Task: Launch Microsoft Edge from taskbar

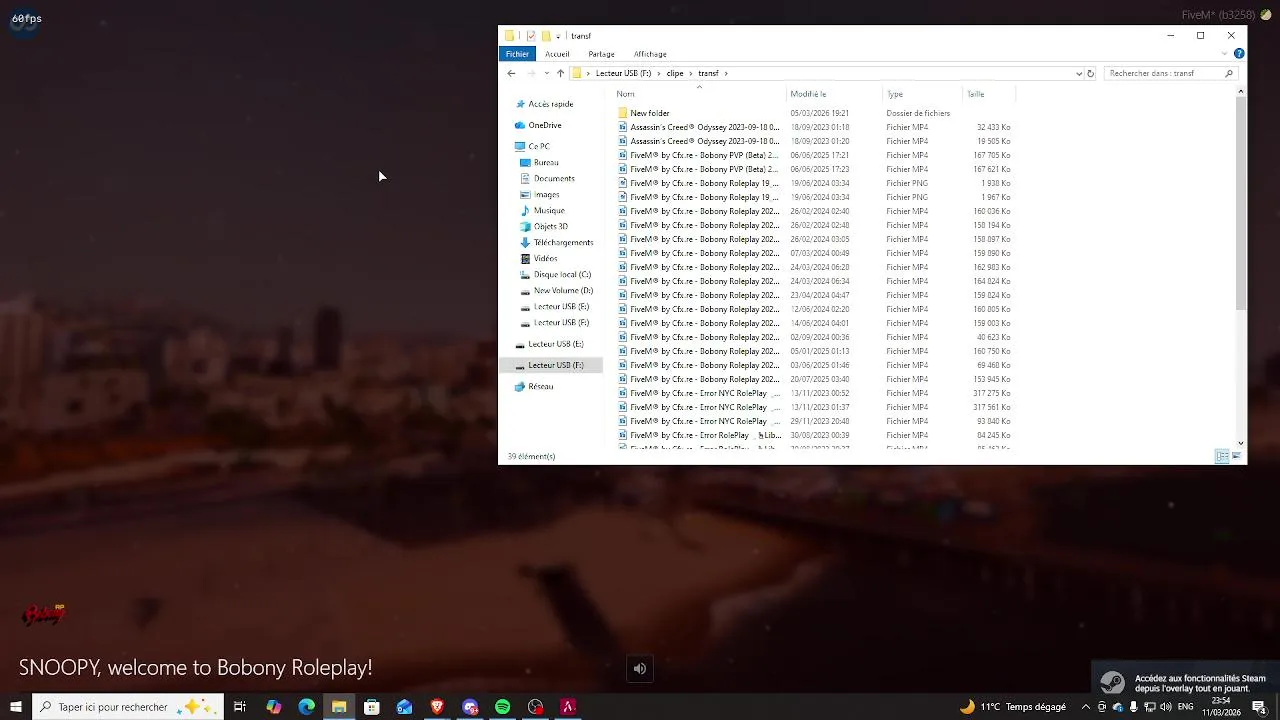Action: tap(306, 707)
